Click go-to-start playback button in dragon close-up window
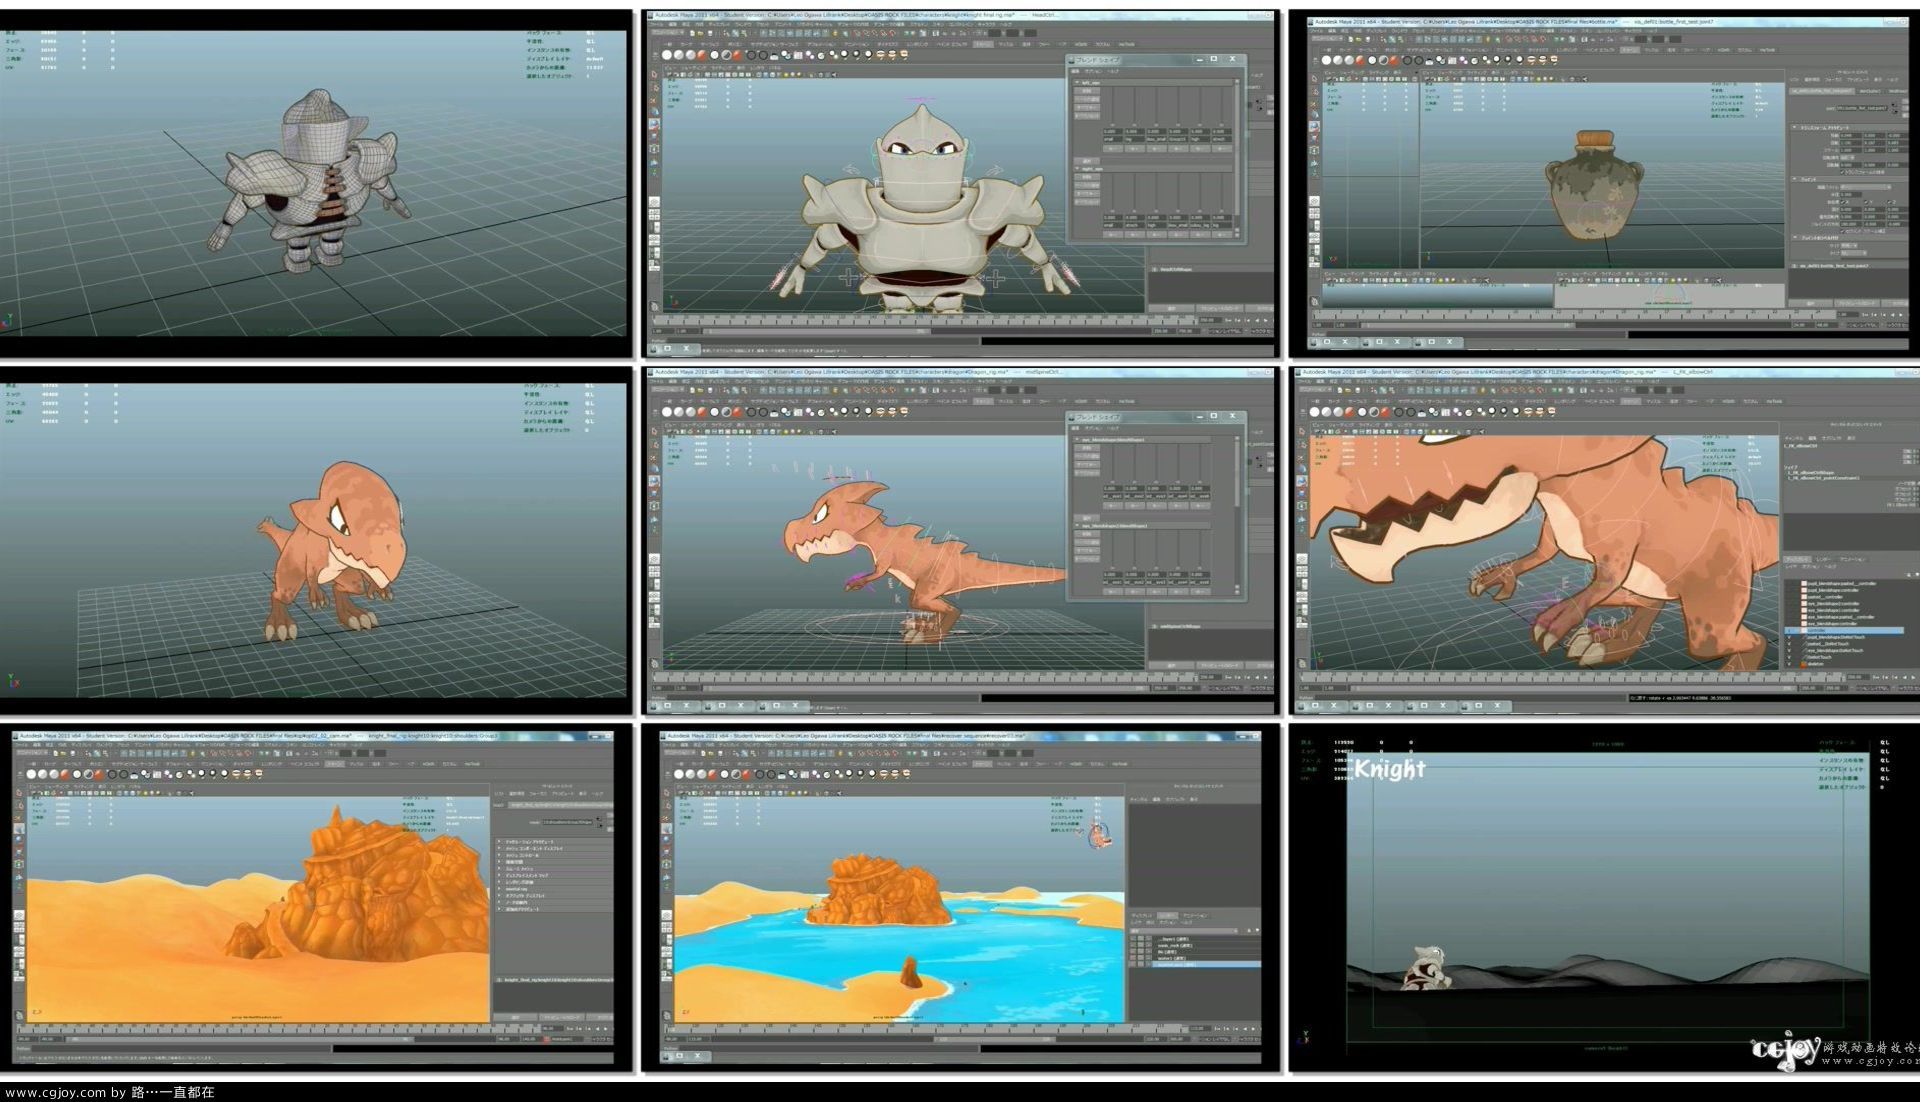The width and height of the screenshot is (1920, 1102). click(x=1876, y=677)
